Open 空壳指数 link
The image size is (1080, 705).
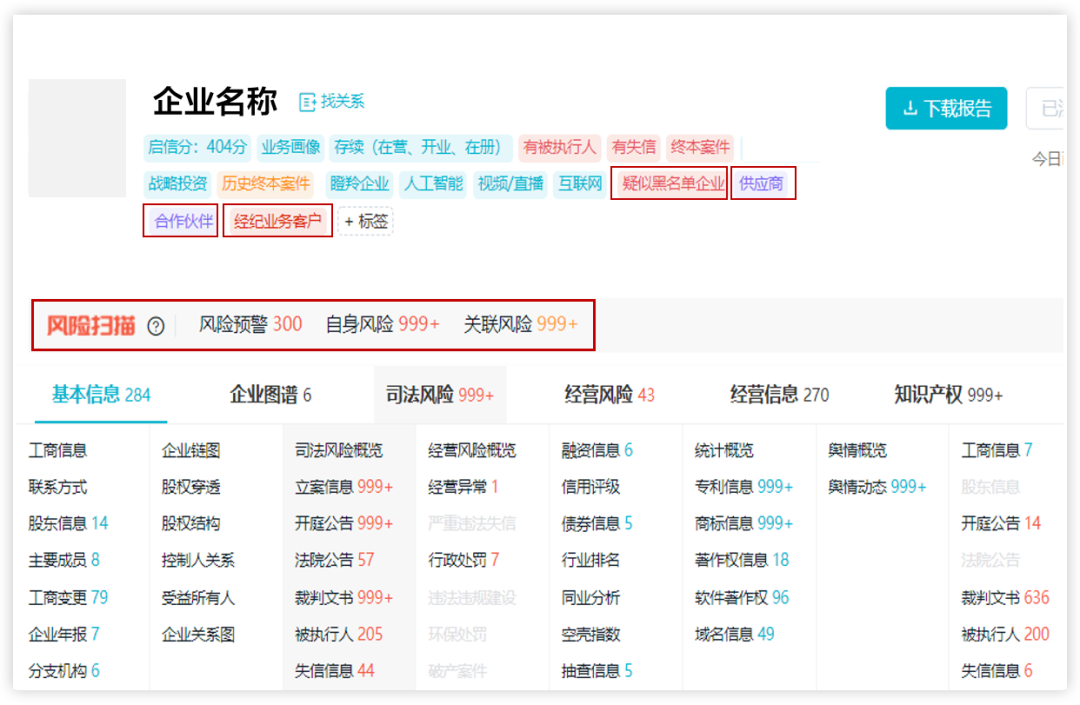click(x=591, y=633)
